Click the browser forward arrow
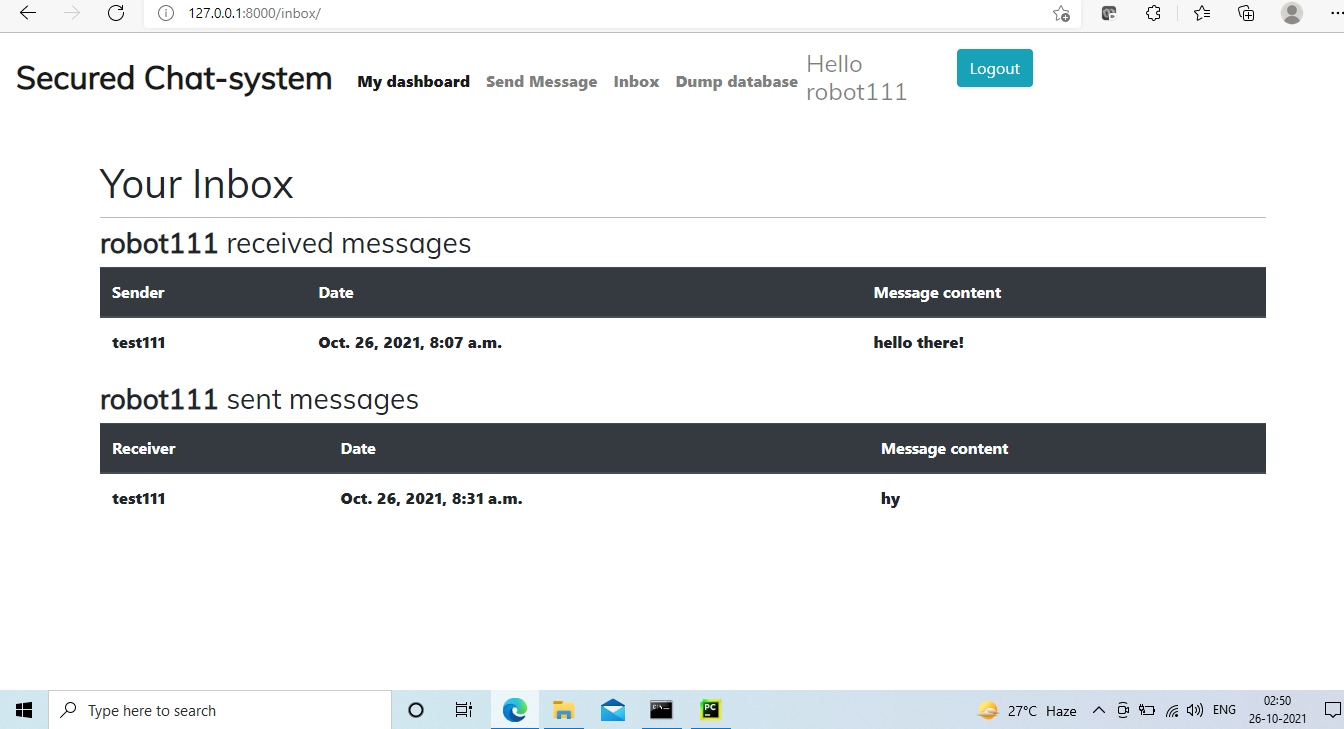This screenshot has width=1344, height=729. point(72,13)
